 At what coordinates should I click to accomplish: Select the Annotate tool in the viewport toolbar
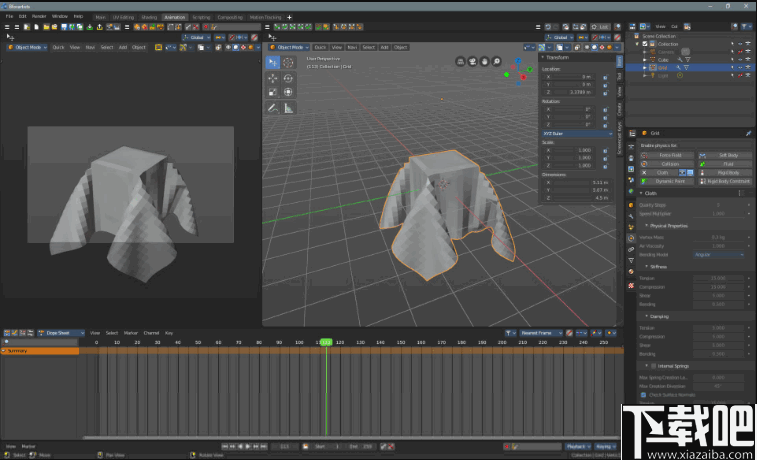coord(273,108)
